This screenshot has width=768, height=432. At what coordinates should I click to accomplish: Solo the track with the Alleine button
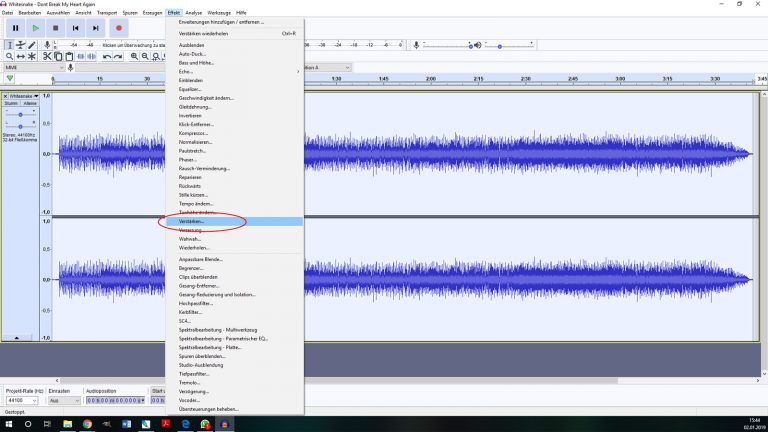(30, 103)
